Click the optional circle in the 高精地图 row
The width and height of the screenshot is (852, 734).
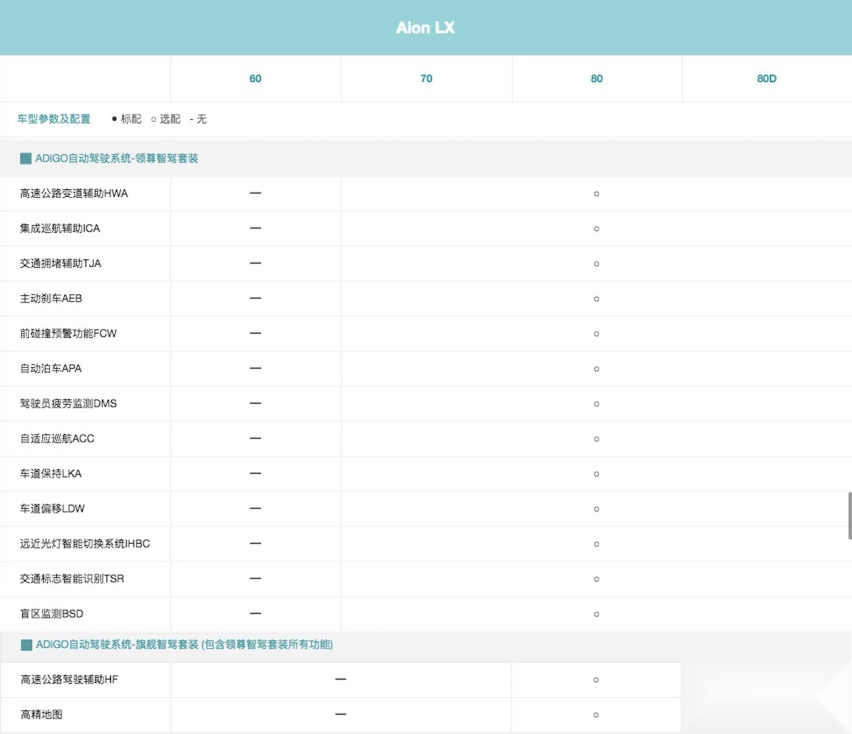pyautogui.click(x=596, y=715)
